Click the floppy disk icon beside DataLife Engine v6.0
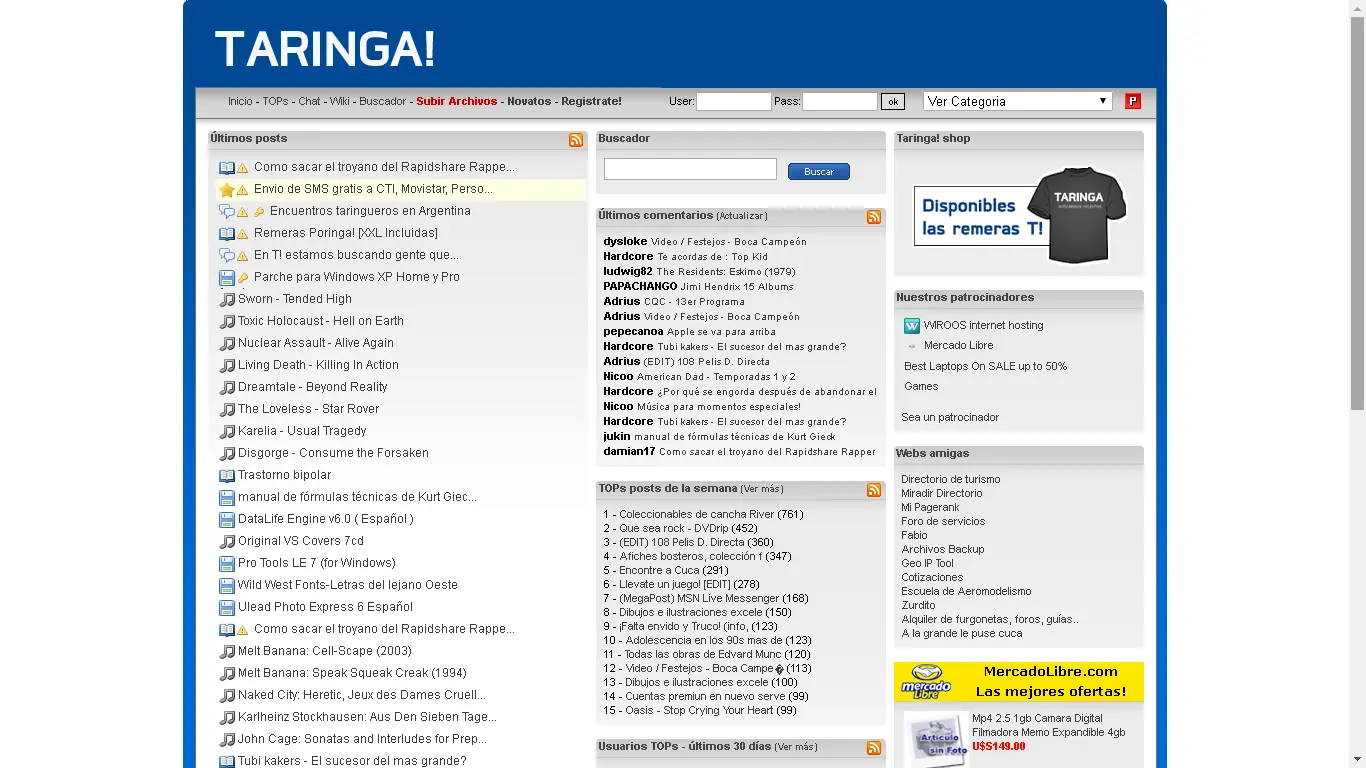The height and width of the screenshot is (768, 1366). click(x=227, y=520)
